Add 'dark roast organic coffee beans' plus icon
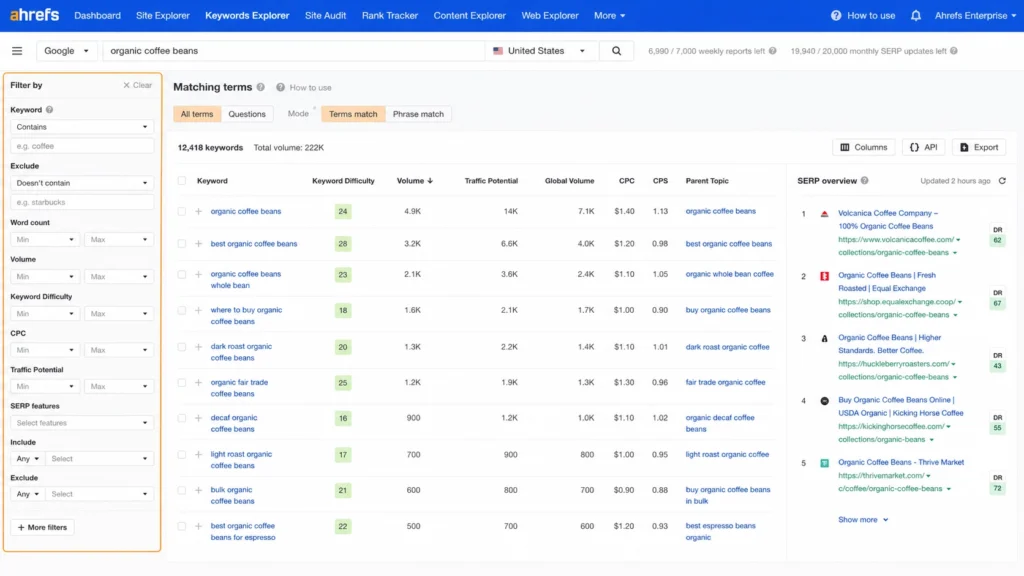Screen dimensions: 1024x576 (199, 347)
